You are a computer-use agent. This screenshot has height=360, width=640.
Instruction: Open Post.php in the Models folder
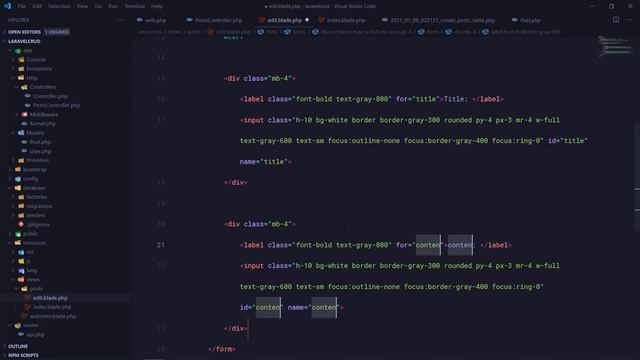(40, 142)
